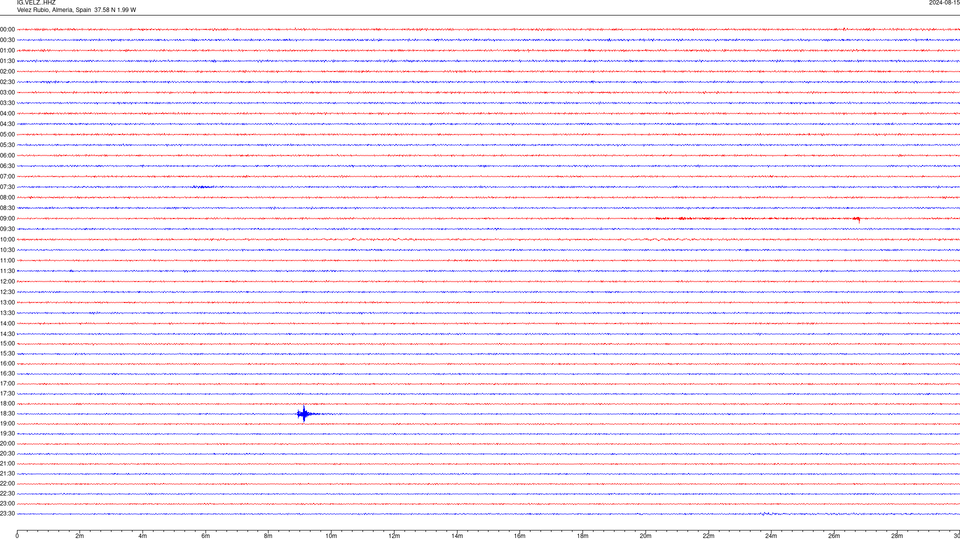
Task: Click the 2m tick label on time axis
Action: (80, 536)
